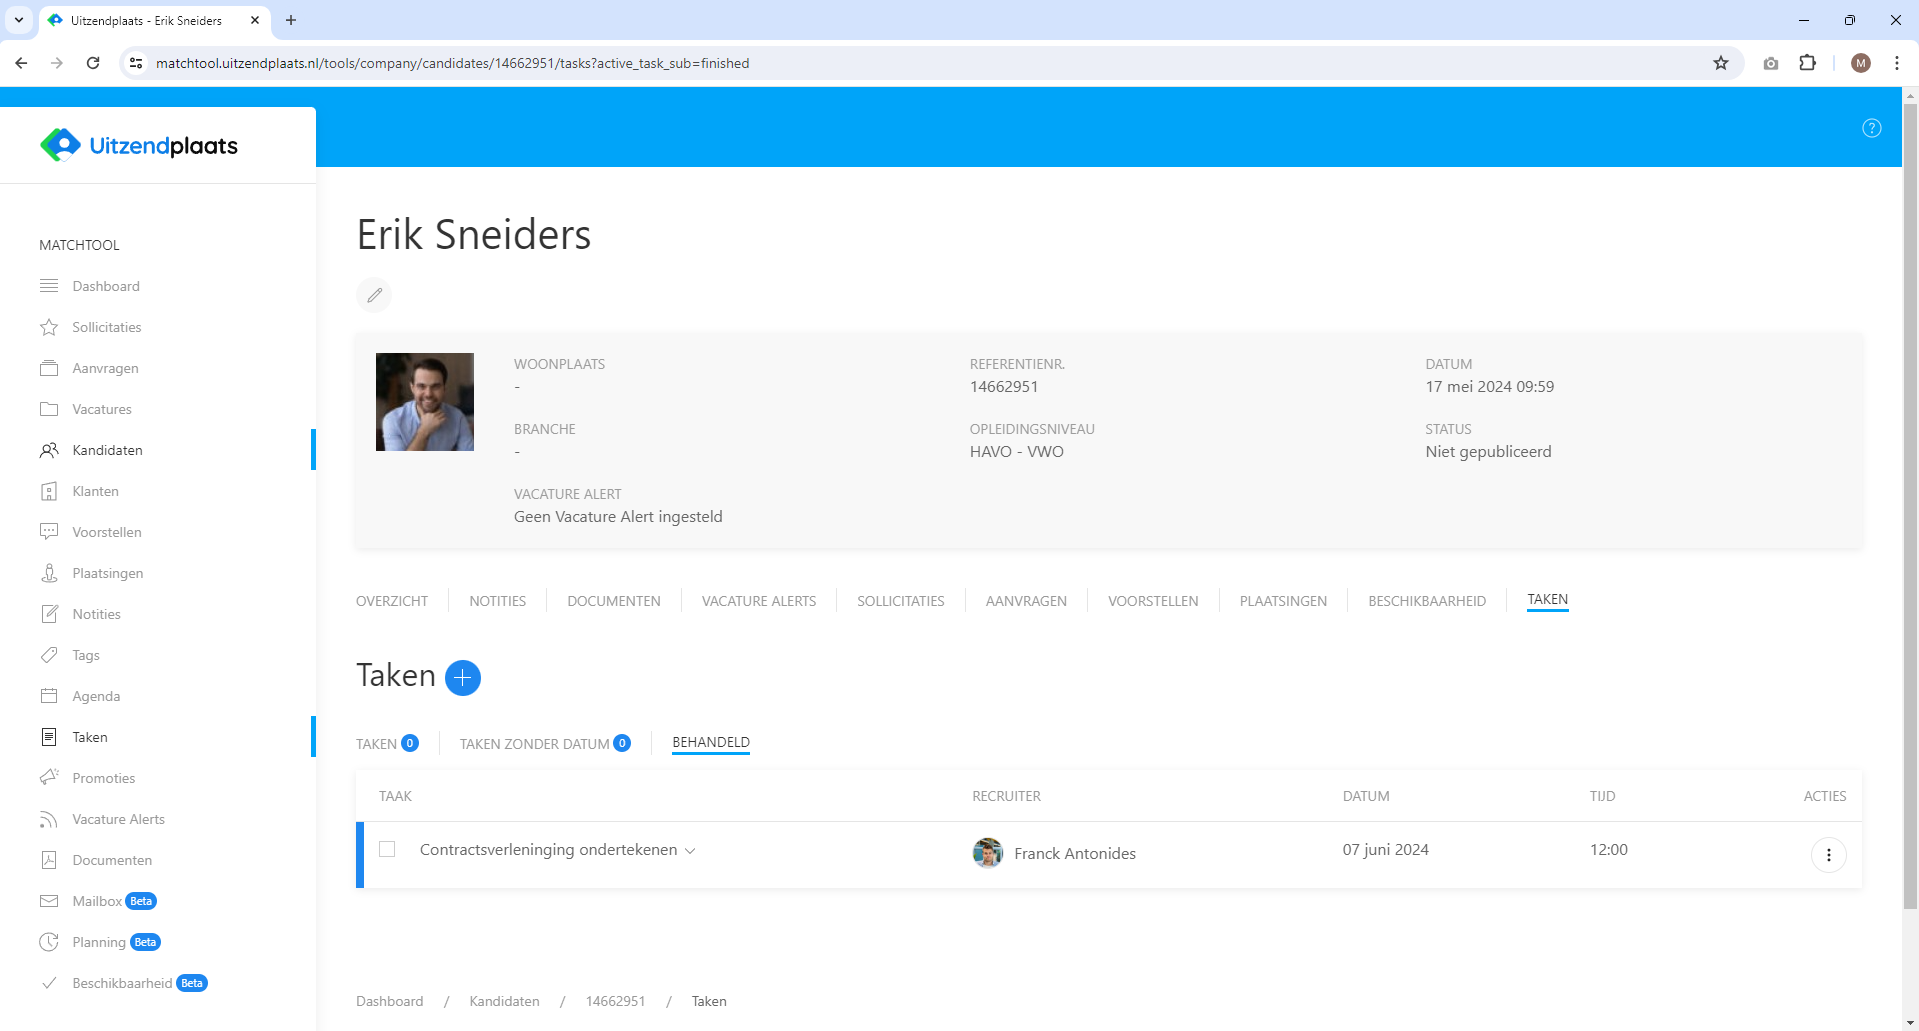1919x1031 pixels.
Task: Select the Taken zonder datum tab
Action: (534, 744)
